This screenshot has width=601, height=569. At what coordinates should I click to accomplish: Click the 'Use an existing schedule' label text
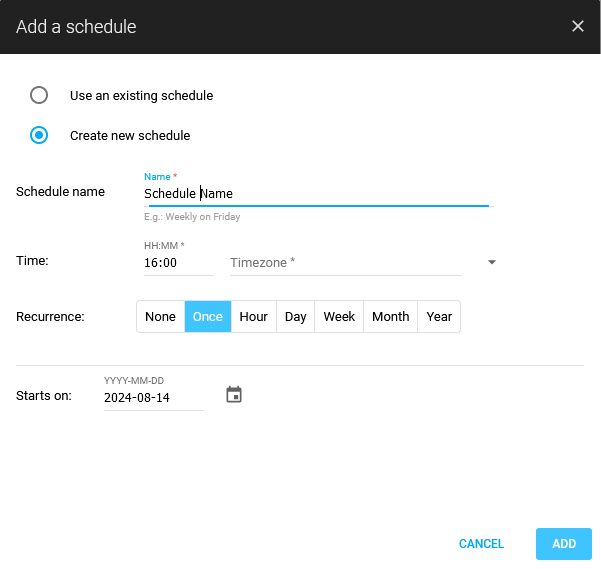coord(141,96)
